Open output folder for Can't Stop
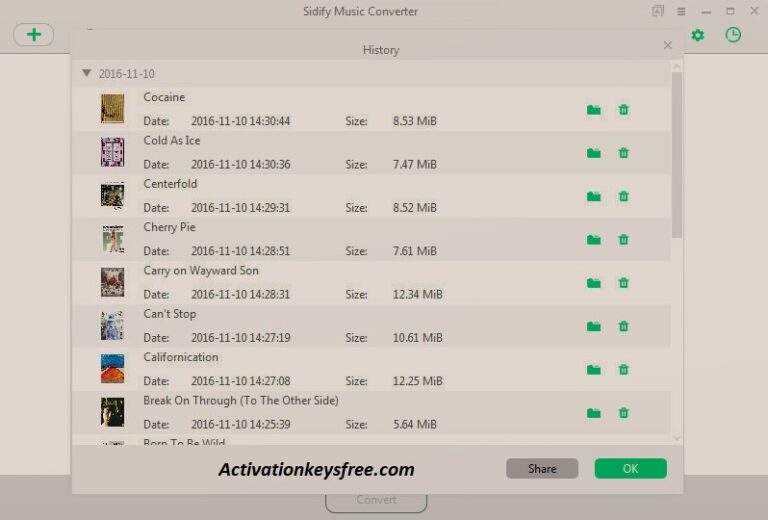Viewport: 768px width, 520px height. [594, 327]
